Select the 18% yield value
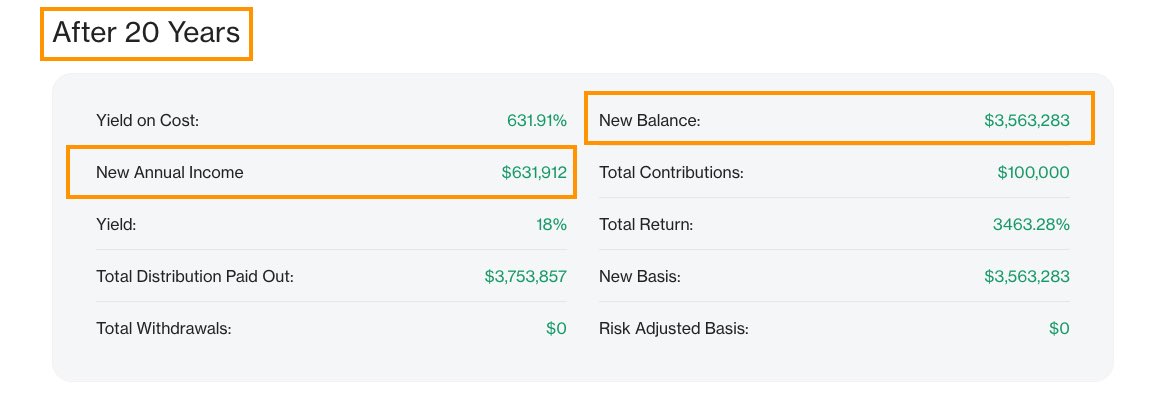Screen dimensions: 1167x416 (x=551, y=225)
